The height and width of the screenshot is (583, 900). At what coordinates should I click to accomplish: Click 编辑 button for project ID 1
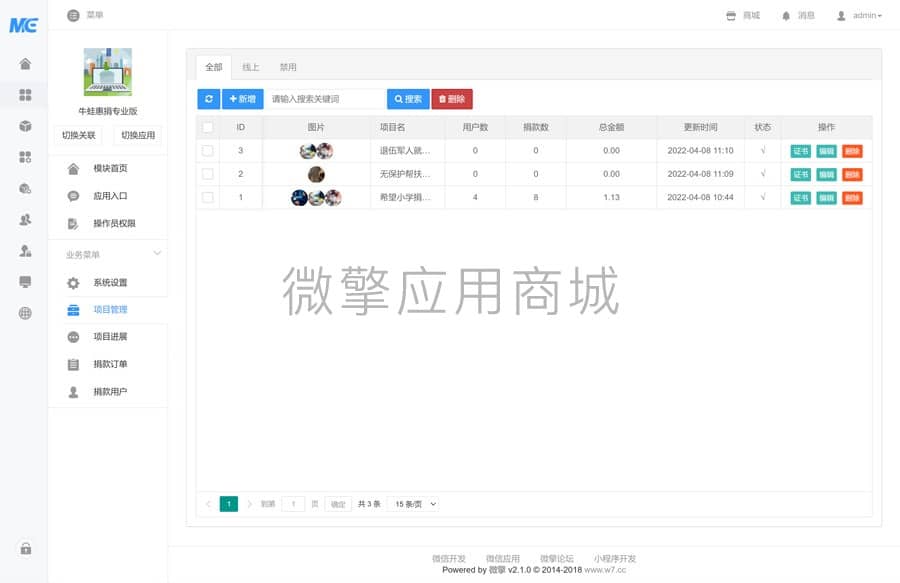click(x=827, y=198)
